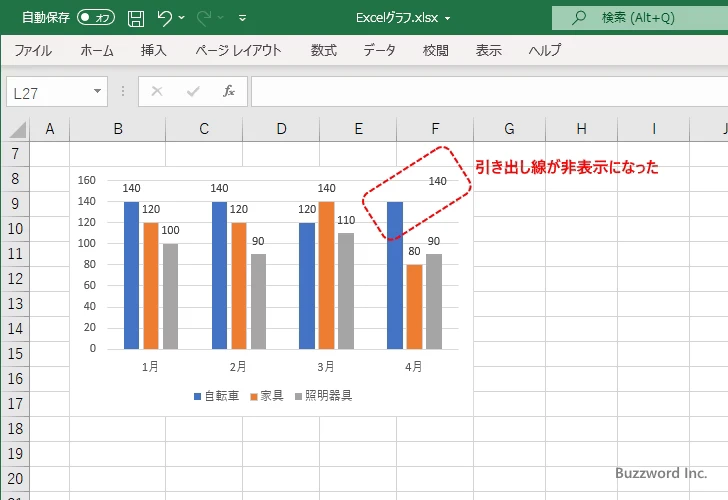Click the 自転車 legend label
This screenshot has width=728, height=500.
click(221, 396)
